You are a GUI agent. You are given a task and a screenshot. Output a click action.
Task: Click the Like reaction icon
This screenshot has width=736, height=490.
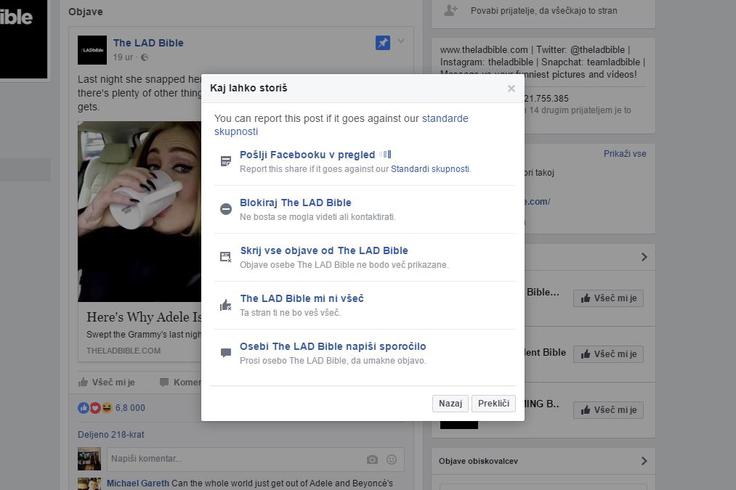(83, 408)
